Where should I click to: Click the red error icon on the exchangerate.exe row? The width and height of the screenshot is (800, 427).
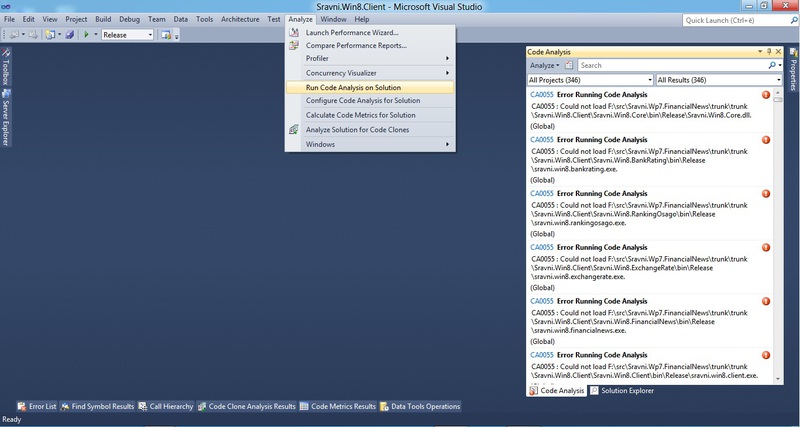766,247
